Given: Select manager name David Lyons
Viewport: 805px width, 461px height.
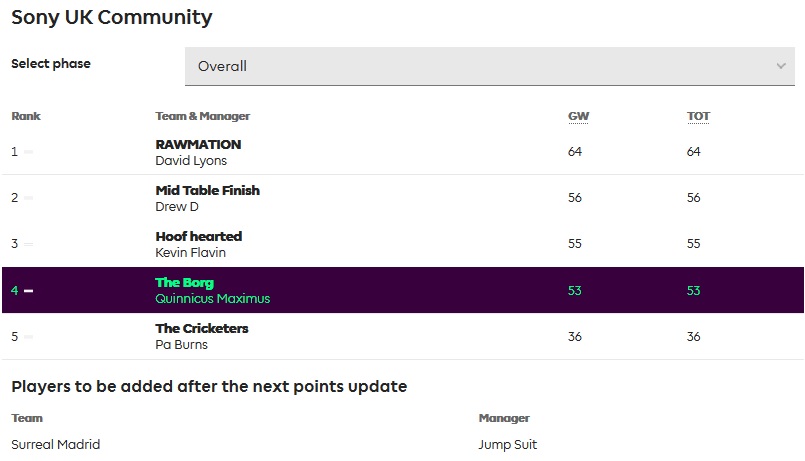Looking at the screenshot, I should click(191, 160).
